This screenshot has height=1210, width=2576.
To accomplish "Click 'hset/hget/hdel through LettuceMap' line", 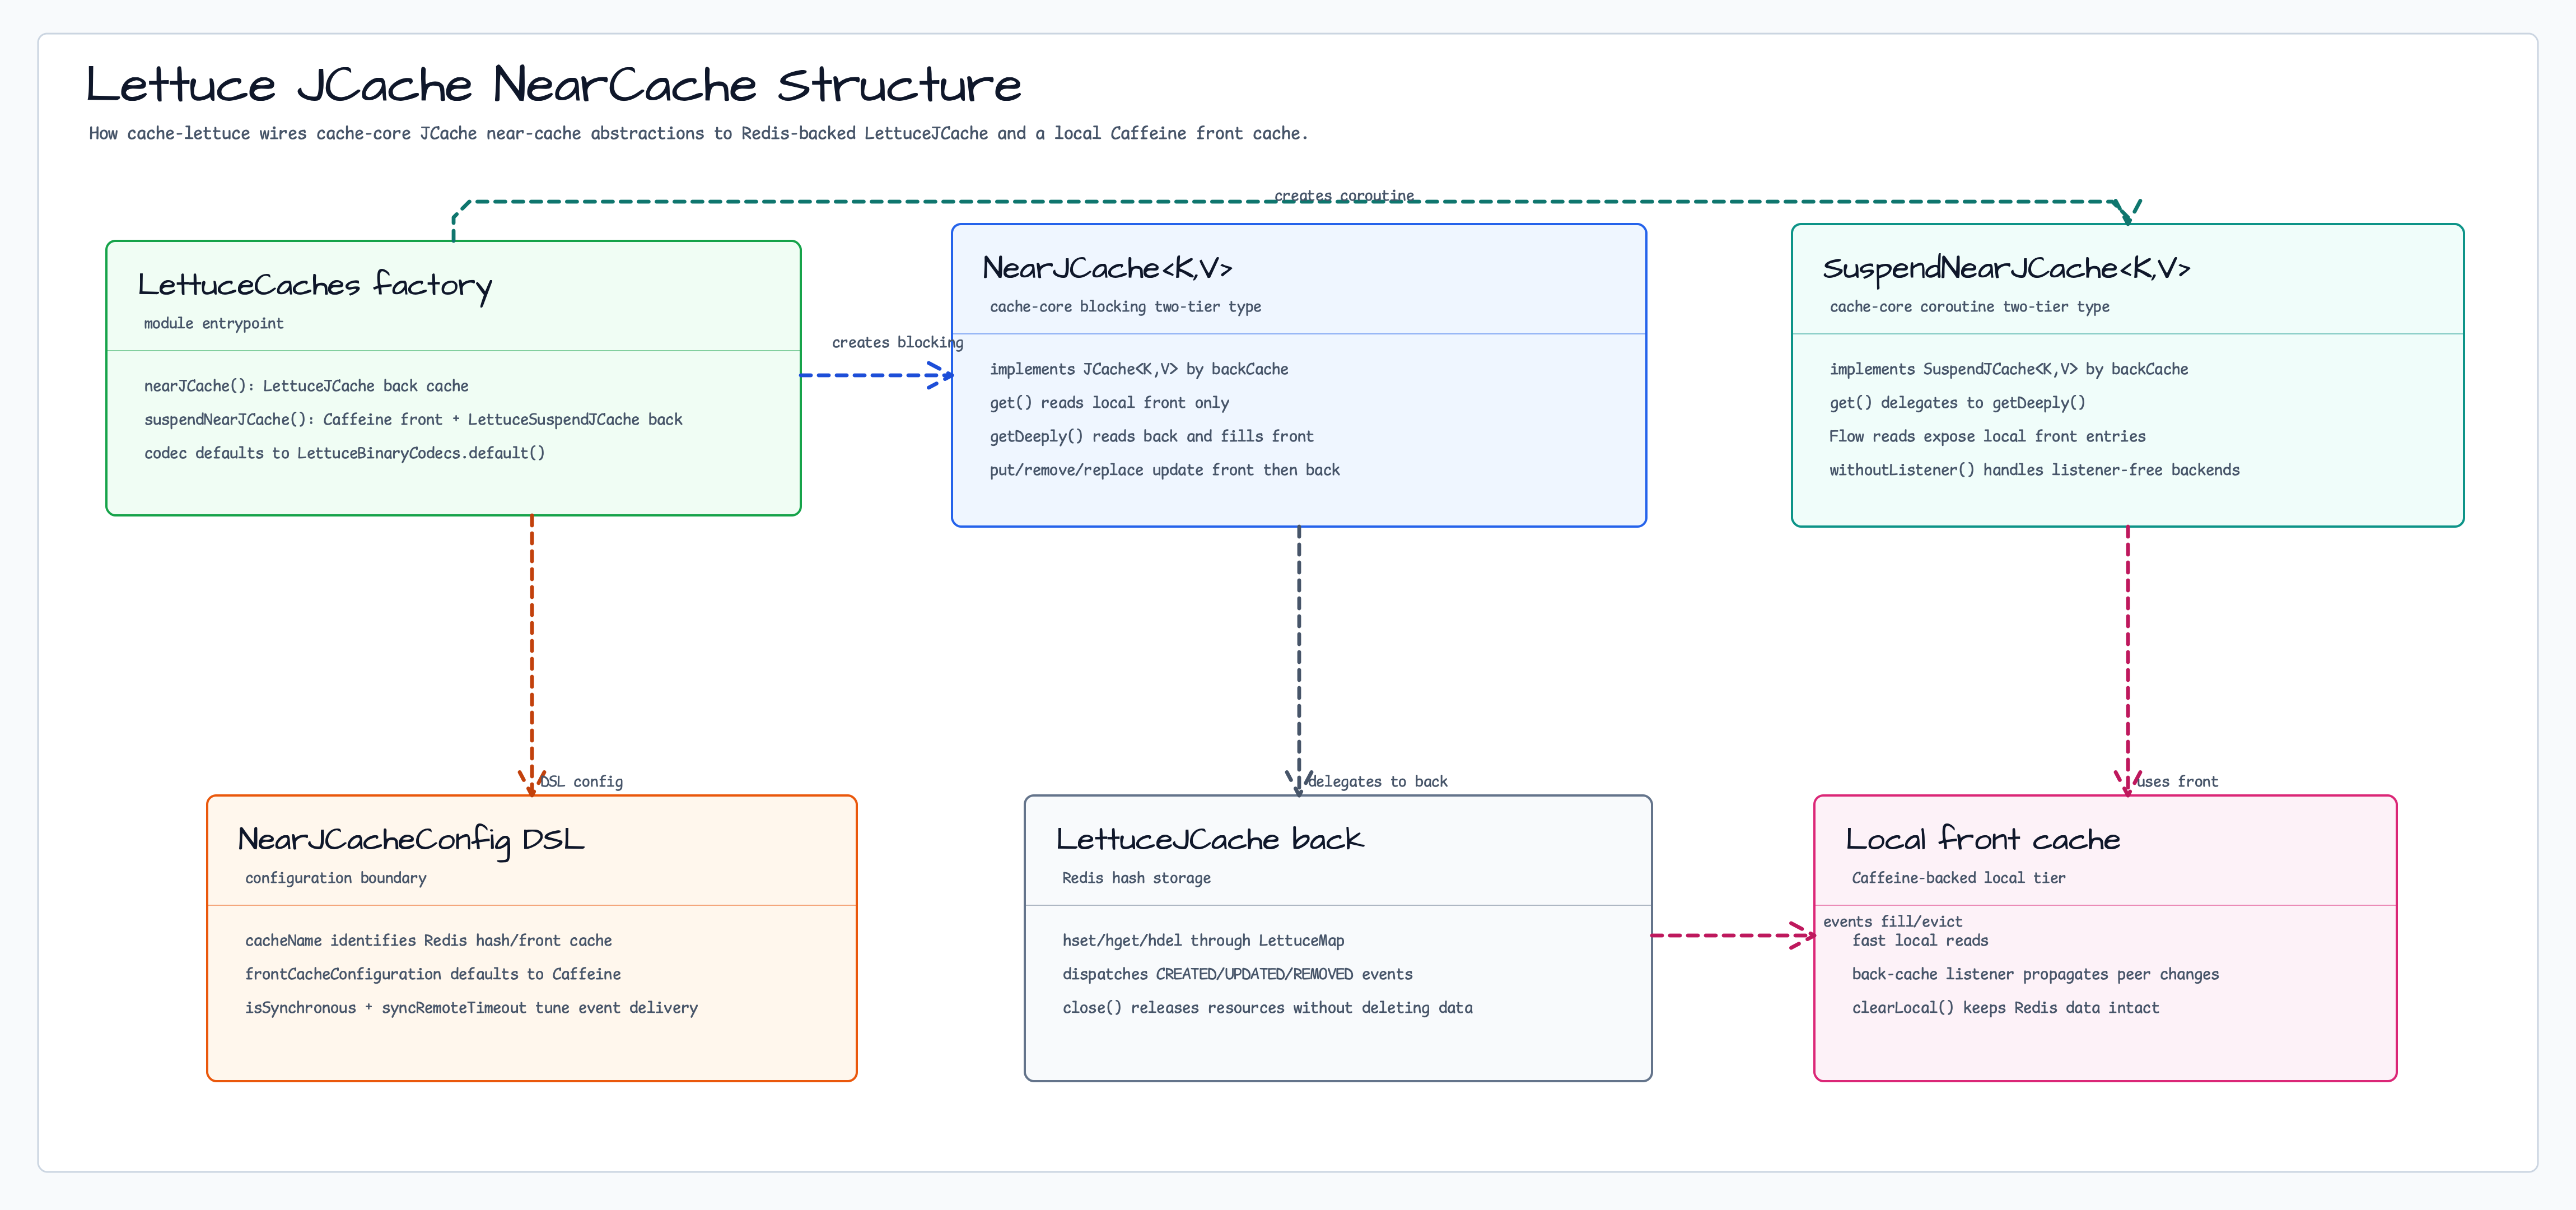I will pos(1203,940).
